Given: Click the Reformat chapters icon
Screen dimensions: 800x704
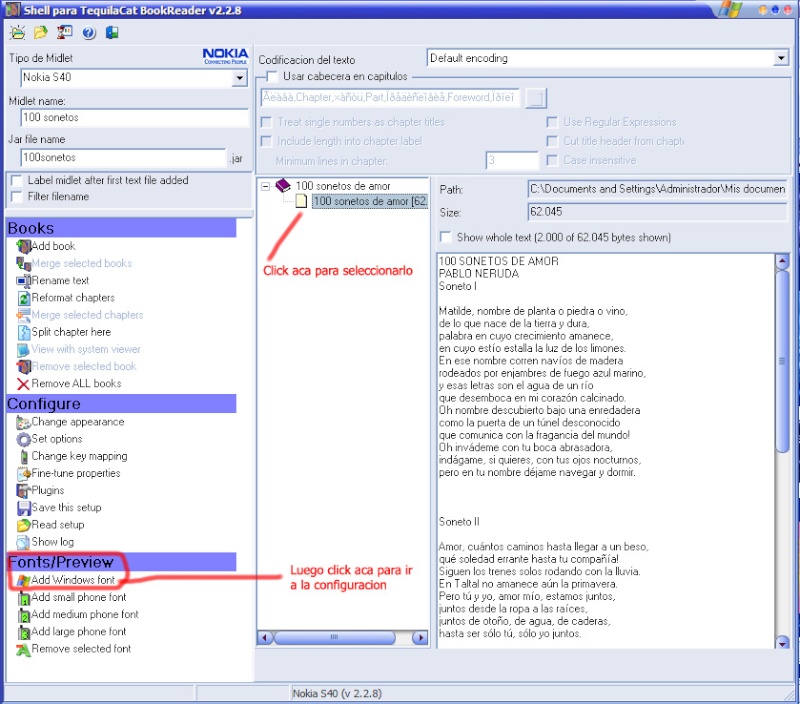Looking at the screenshot, I should click(23, 298).
